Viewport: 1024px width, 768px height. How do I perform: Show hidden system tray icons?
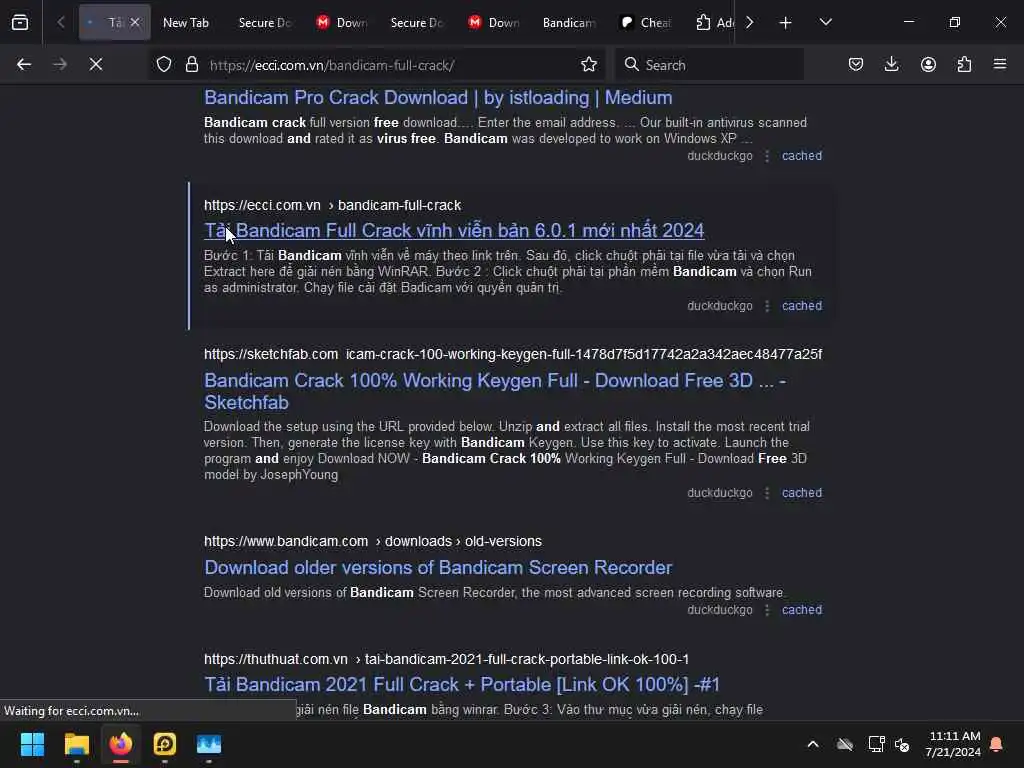point(813,744)
